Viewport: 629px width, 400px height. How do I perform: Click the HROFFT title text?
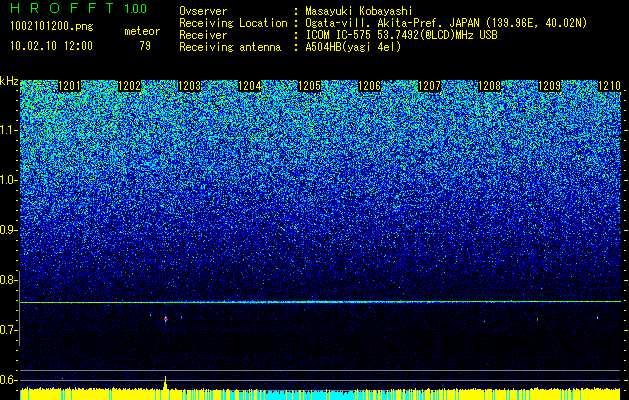coord(62,8)
